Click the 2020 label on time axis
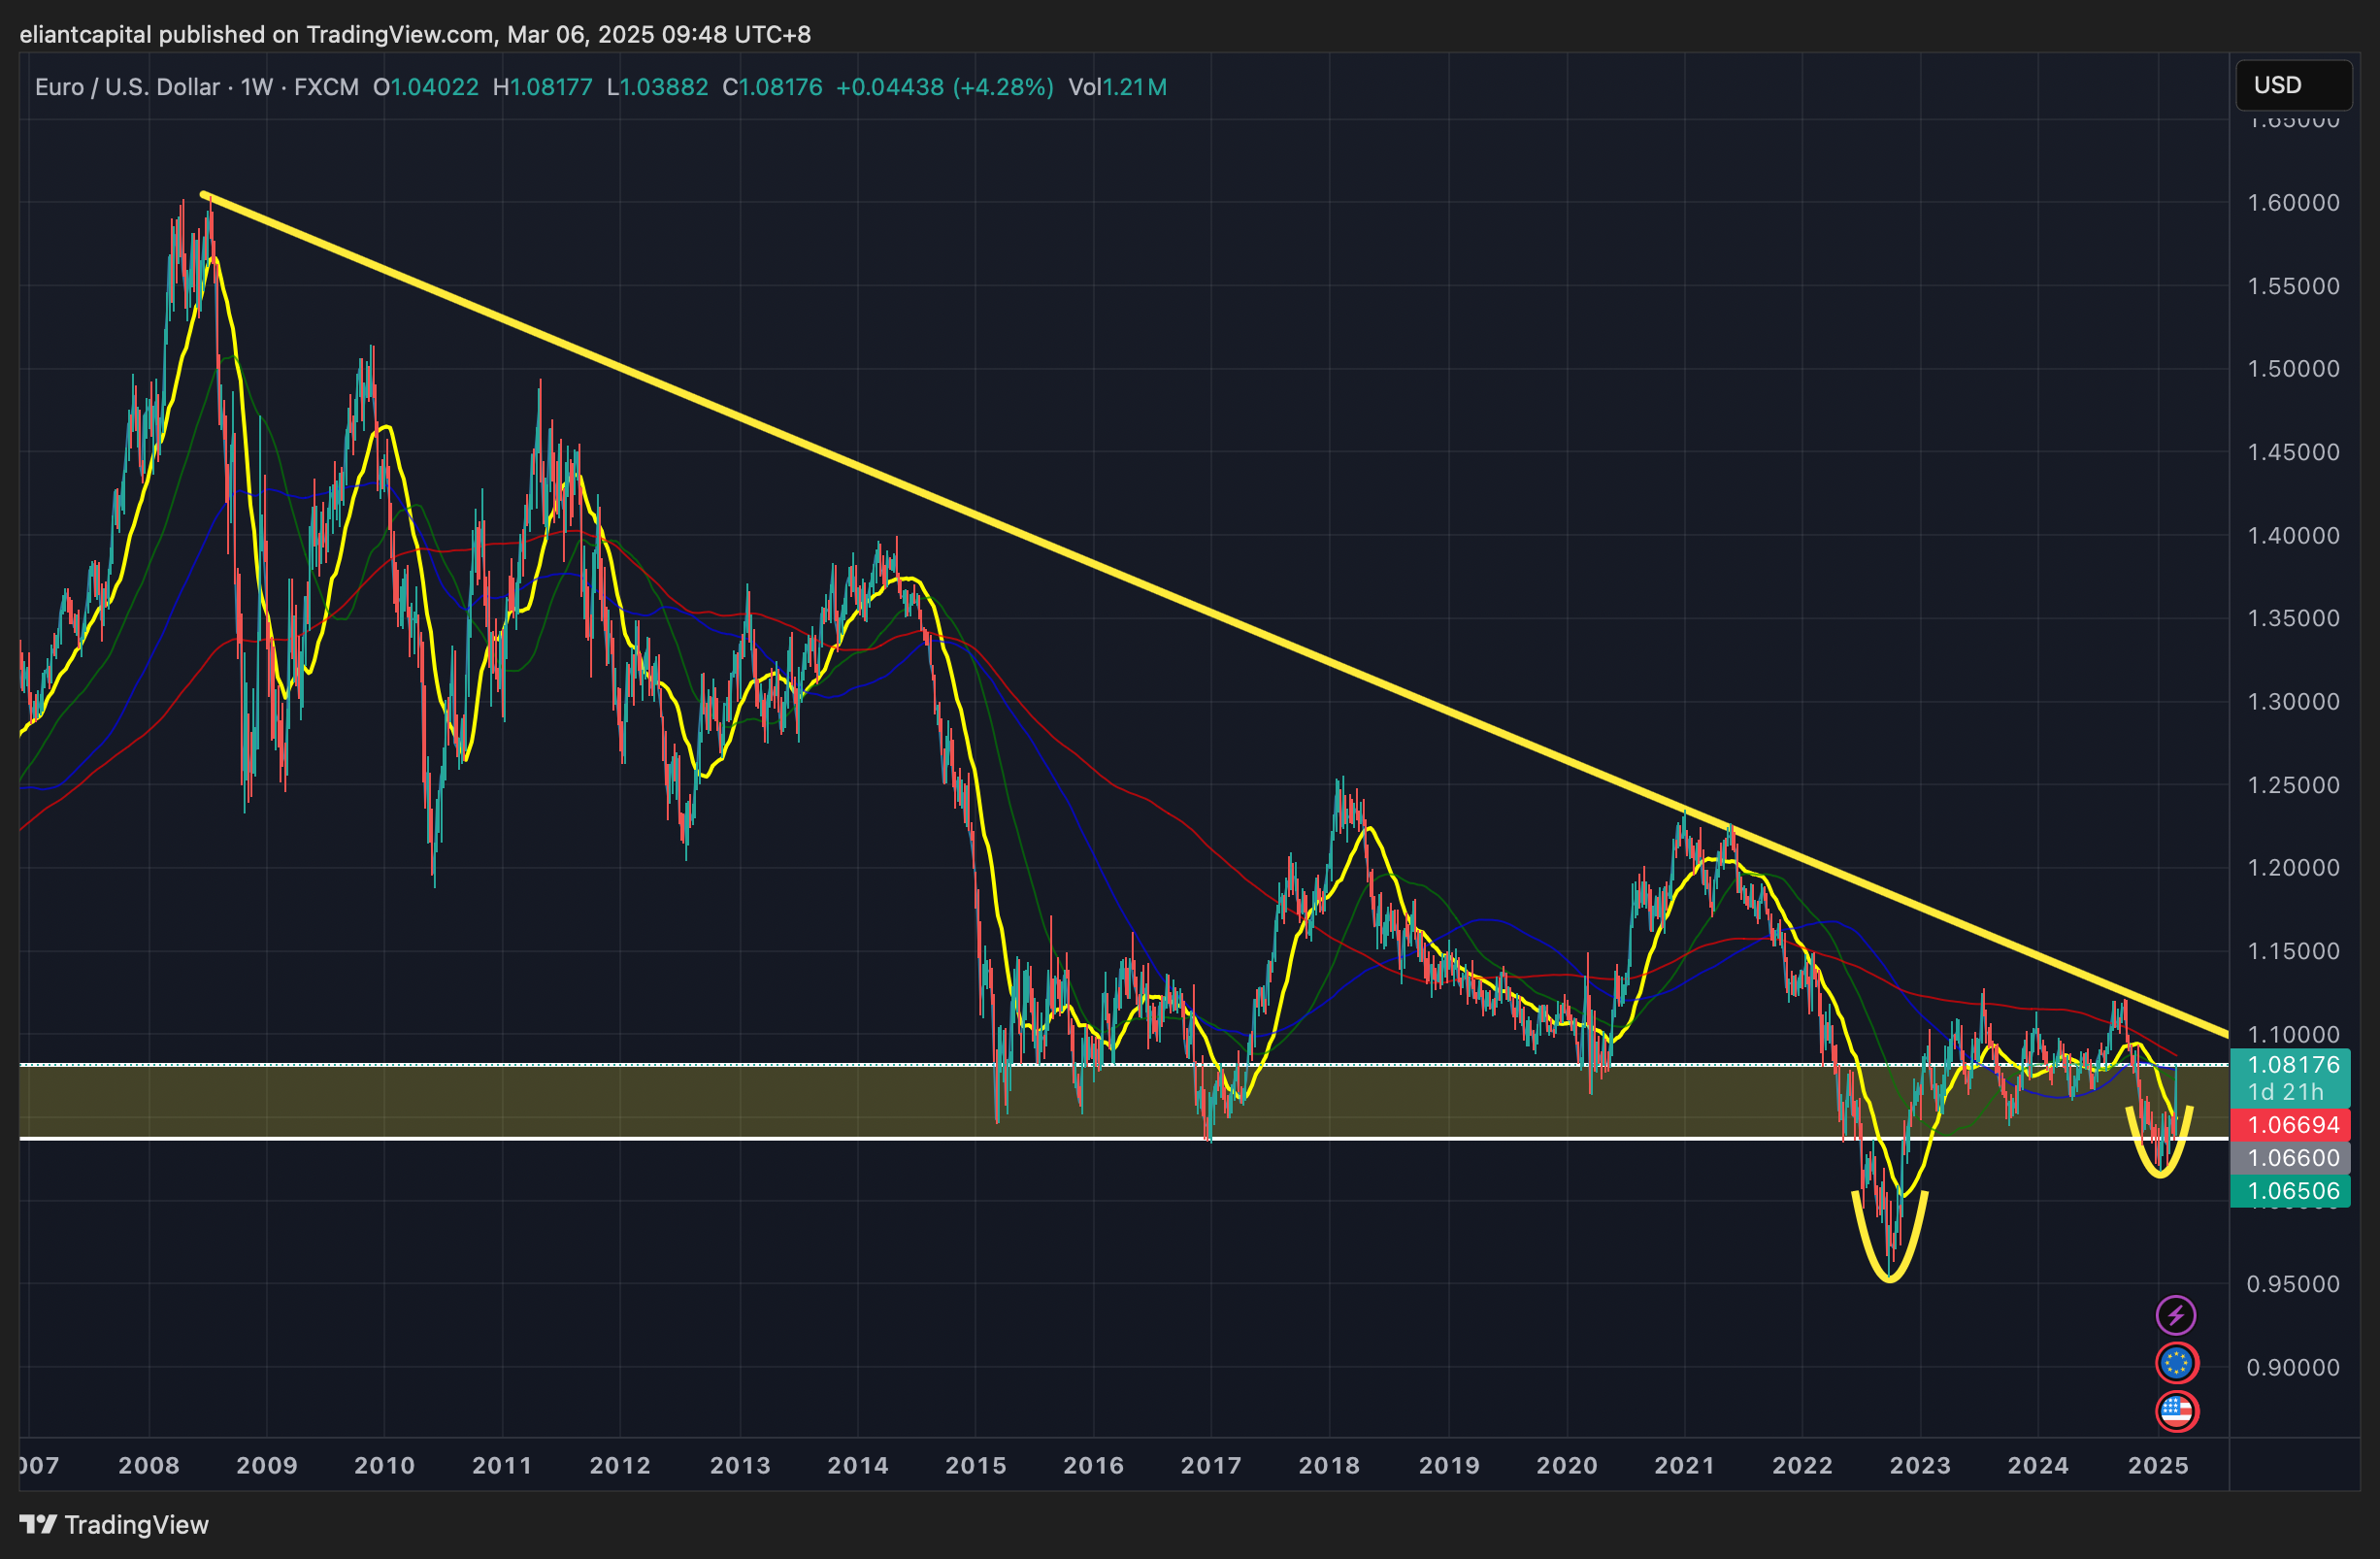The width and height of the screenshot is (2380, 1559). 1567,1466
